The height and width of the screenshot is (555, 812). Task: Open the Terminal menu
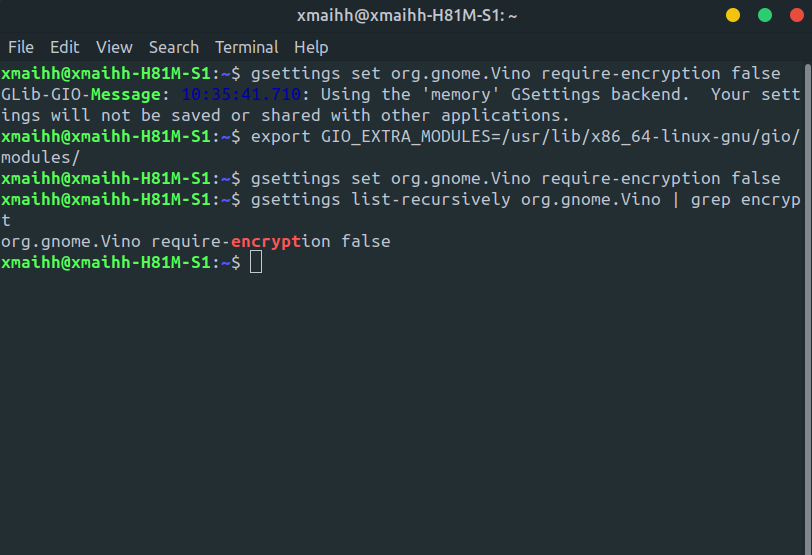coord(246,47)
